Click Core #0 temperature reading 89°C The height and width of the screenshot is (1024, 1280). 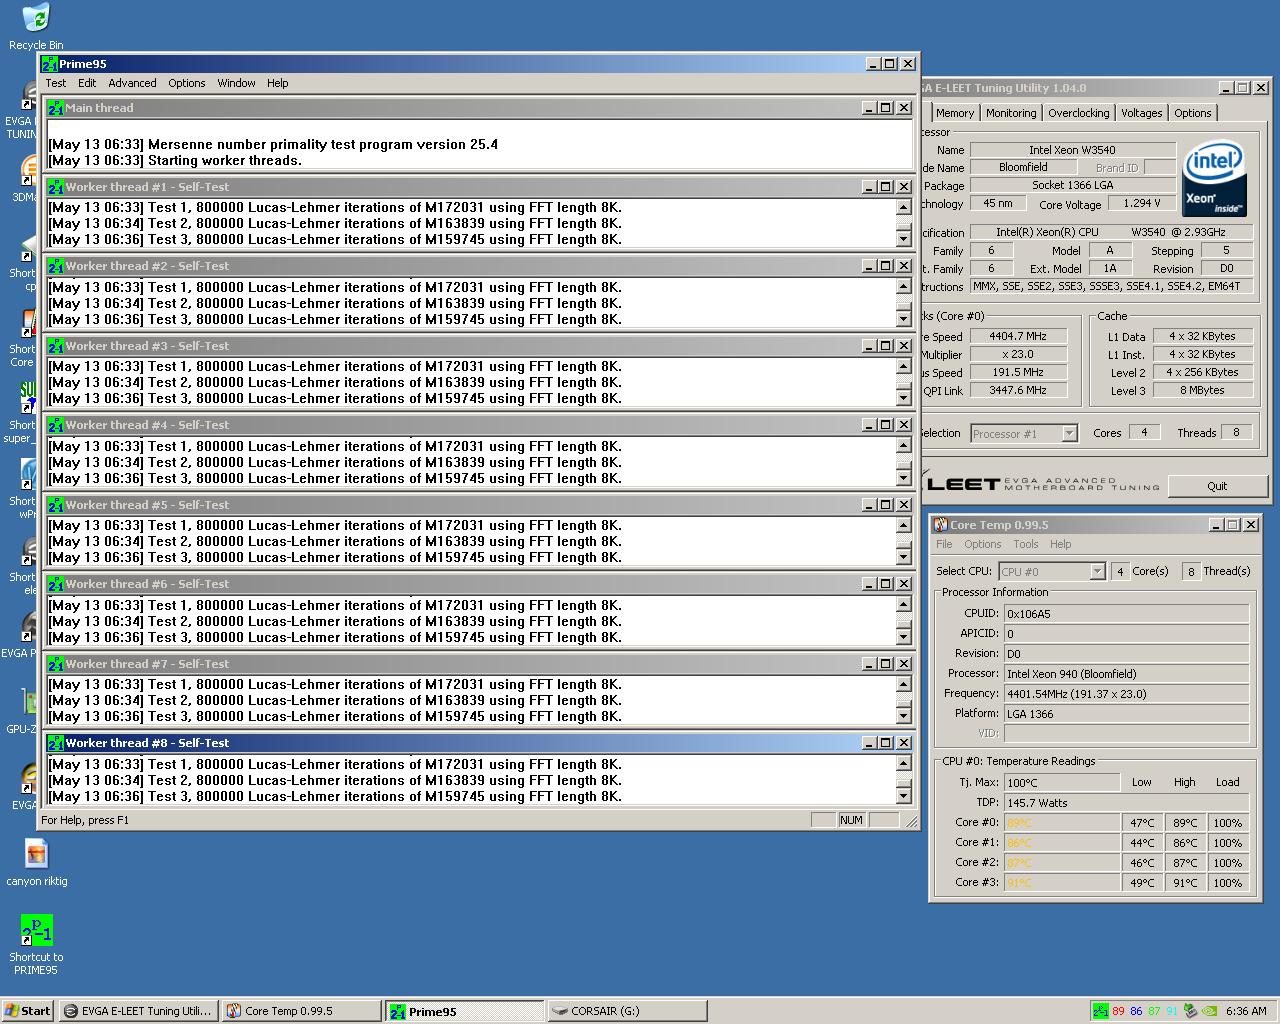click(1062, 823)
